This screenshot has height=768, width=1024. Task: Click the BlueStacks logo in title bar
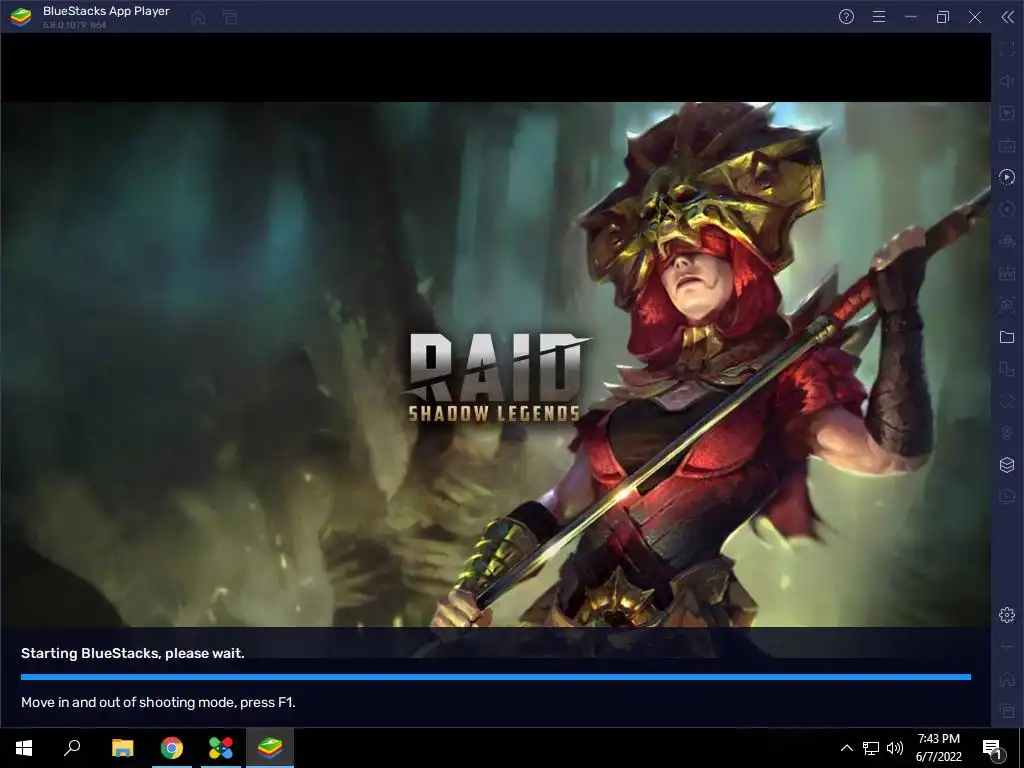(x=21, y=17)
